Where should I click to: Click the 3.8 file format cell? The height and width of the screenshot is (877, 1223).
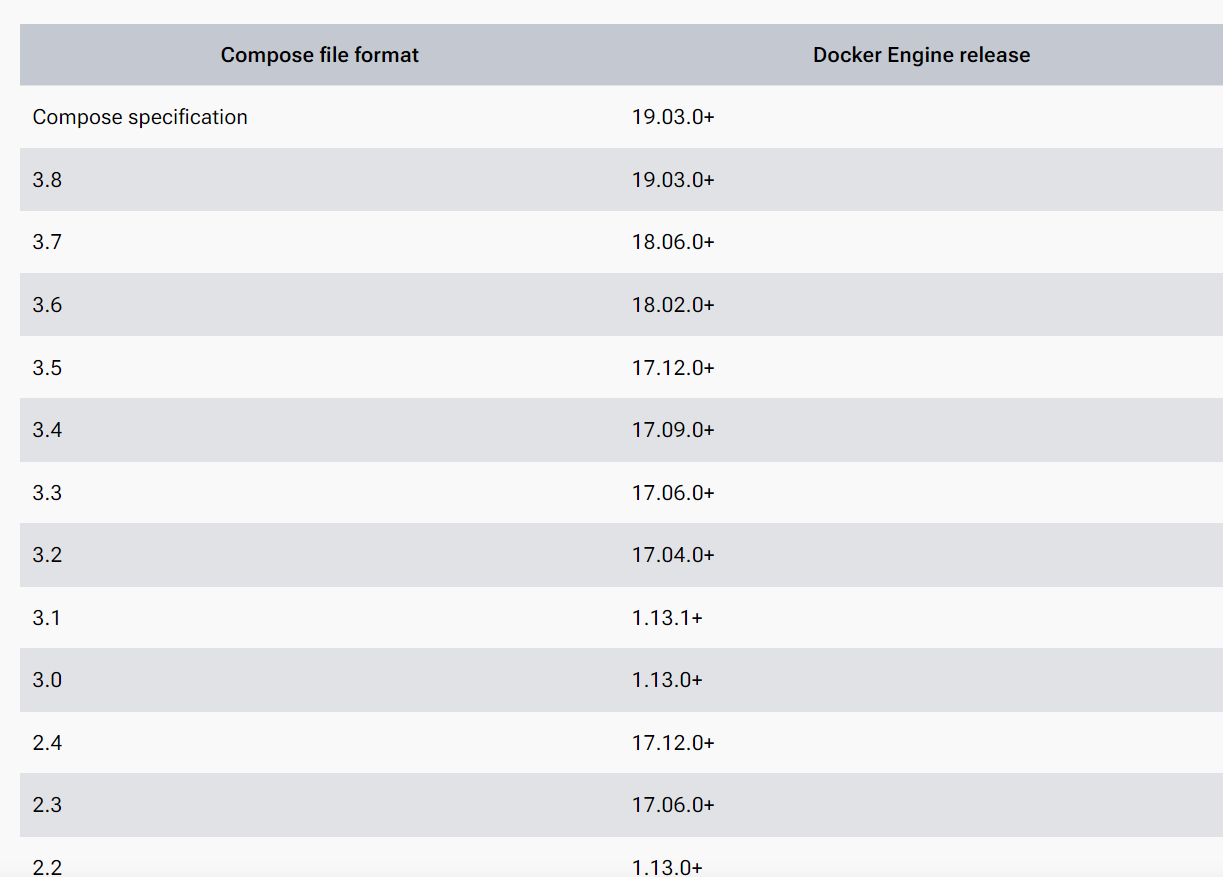pos(320,180)
